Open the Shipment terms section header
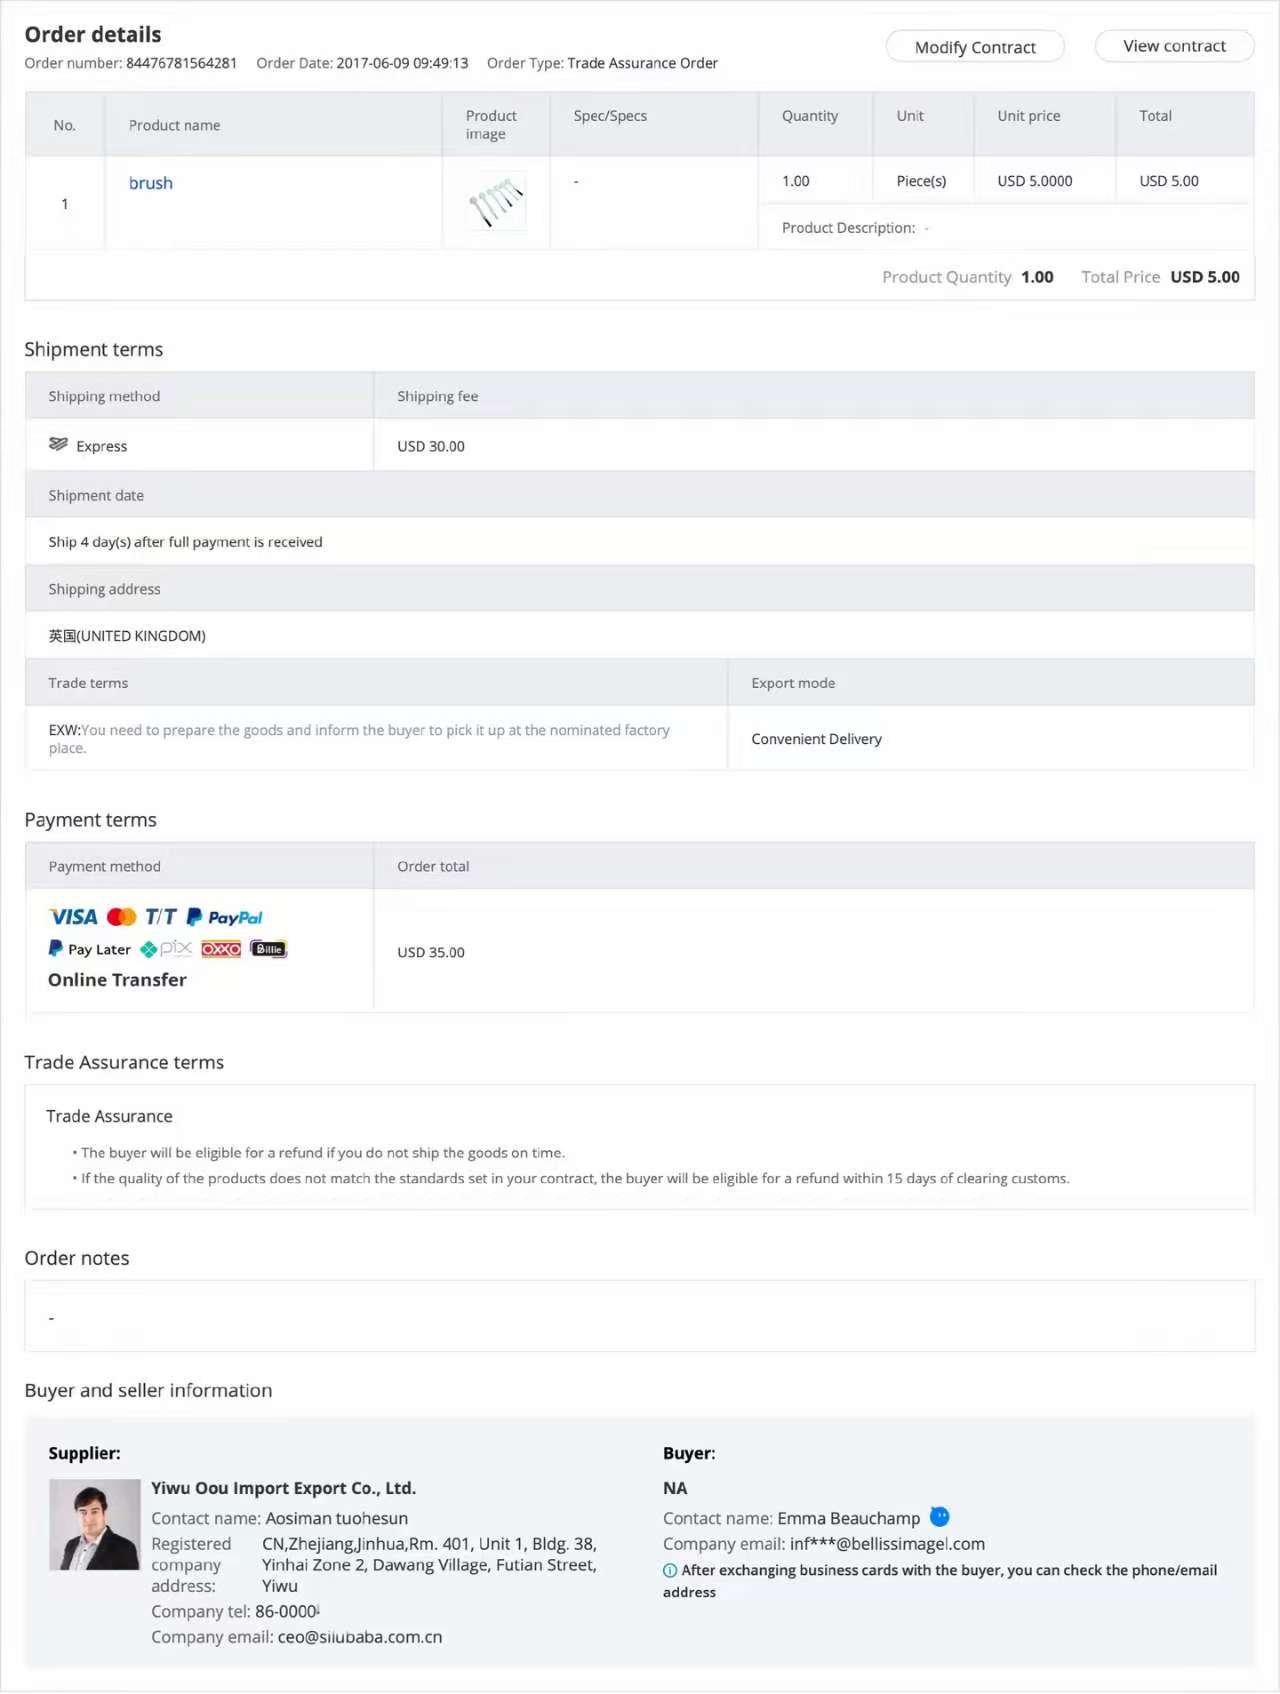1280x1694 pixels. coord(94,349)
